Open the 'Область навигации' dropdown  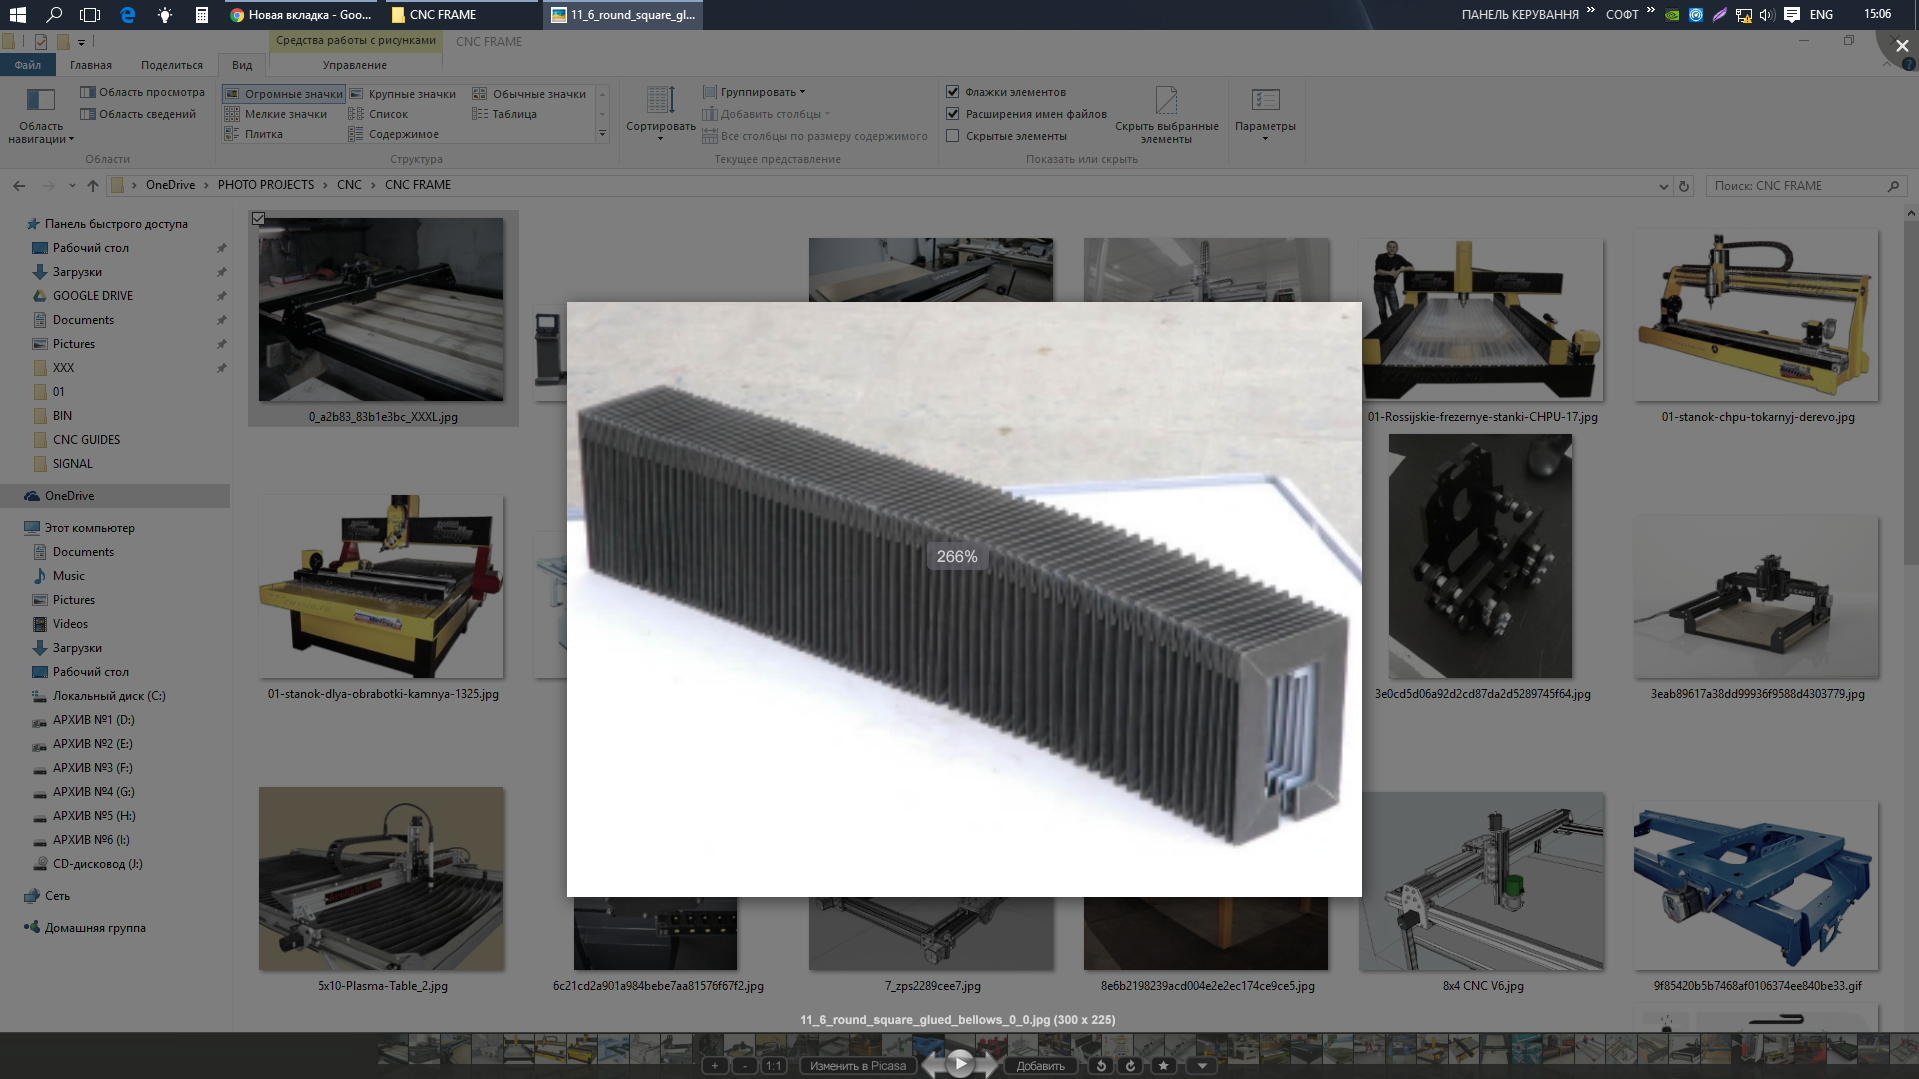click(x=41, y=116)
